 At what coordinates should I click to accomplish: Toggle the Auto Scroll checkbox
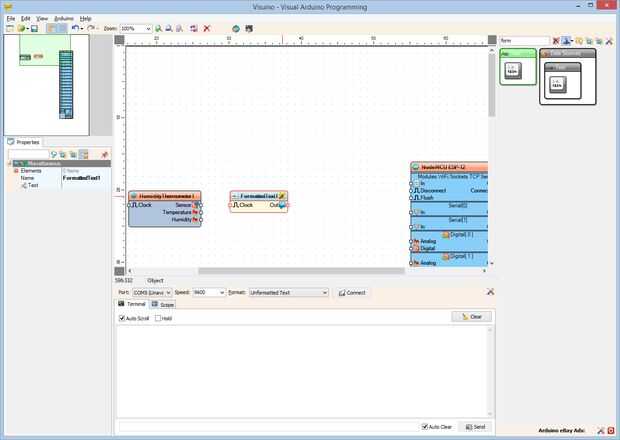coord(122,318)
